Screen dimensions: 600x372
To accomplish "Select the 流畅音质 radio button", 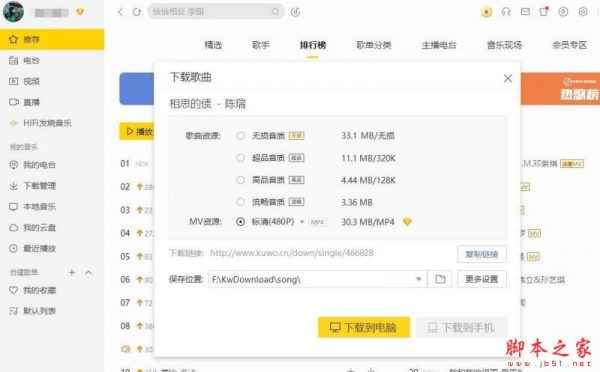I will [240, 202].
